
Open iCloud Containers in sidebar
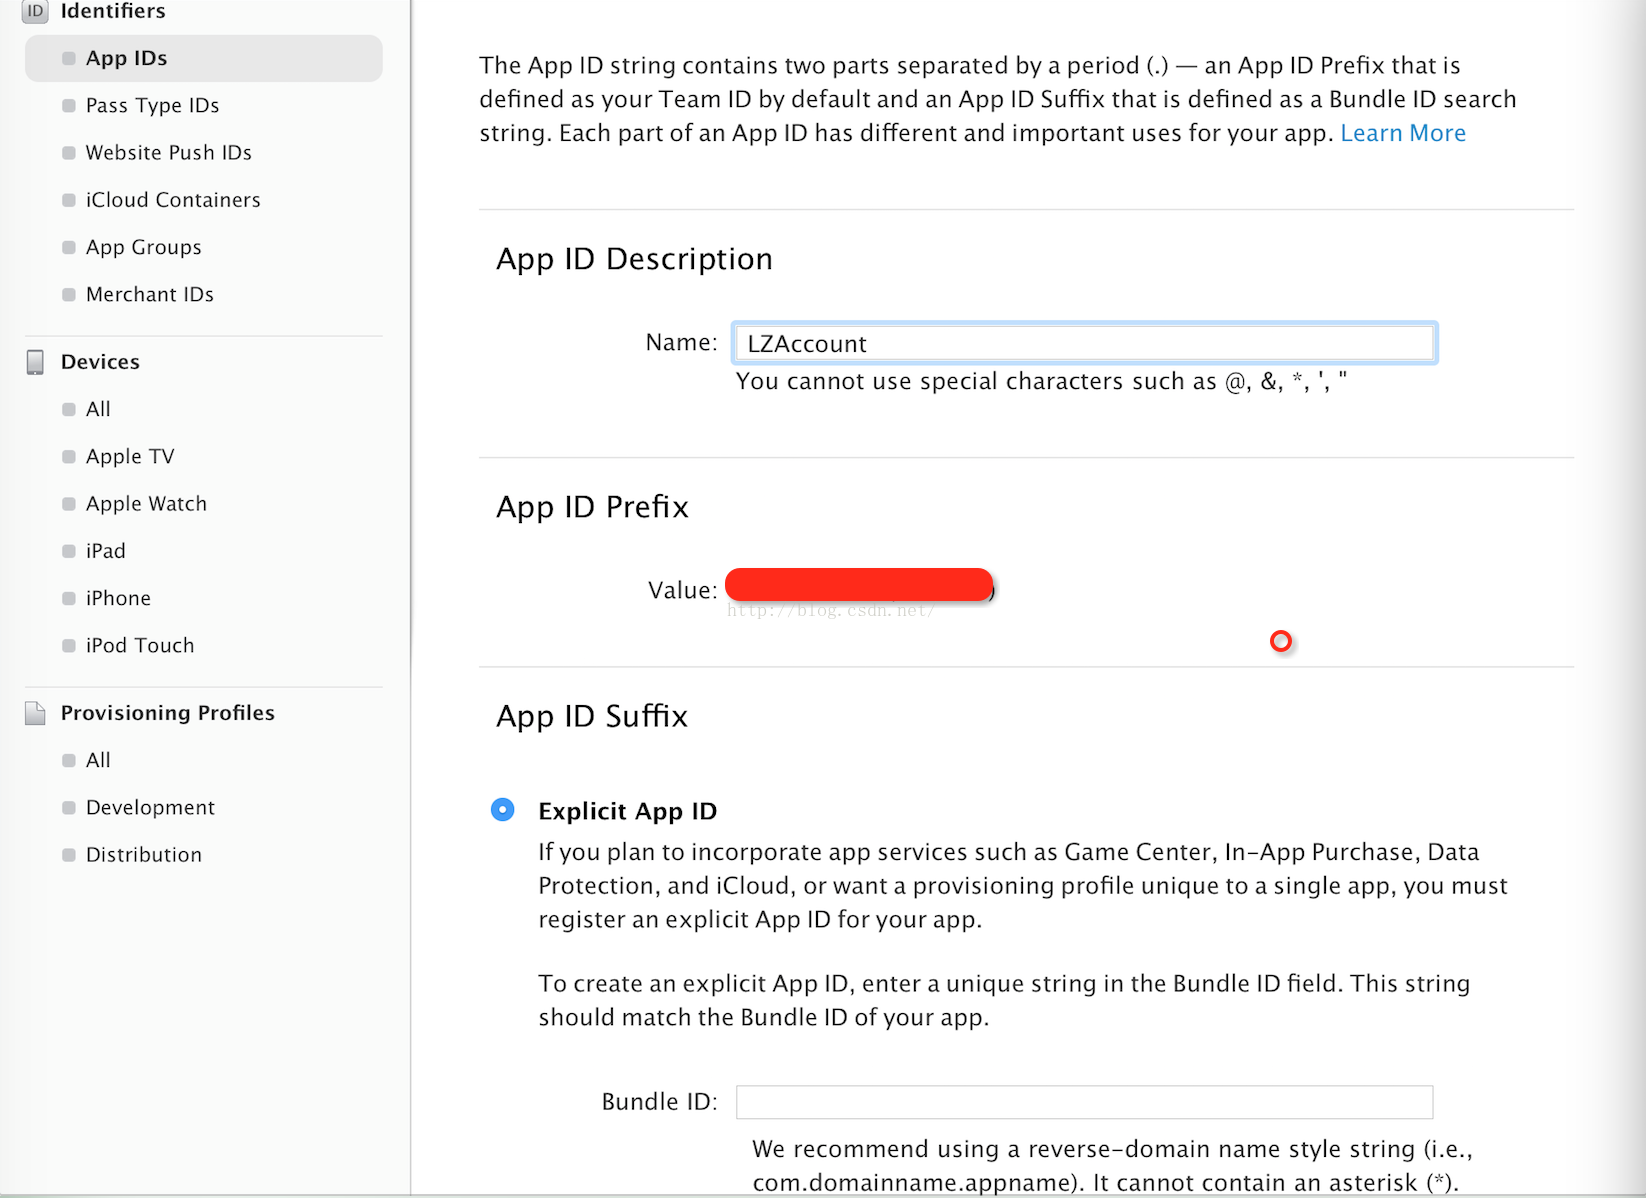(173, 200)
